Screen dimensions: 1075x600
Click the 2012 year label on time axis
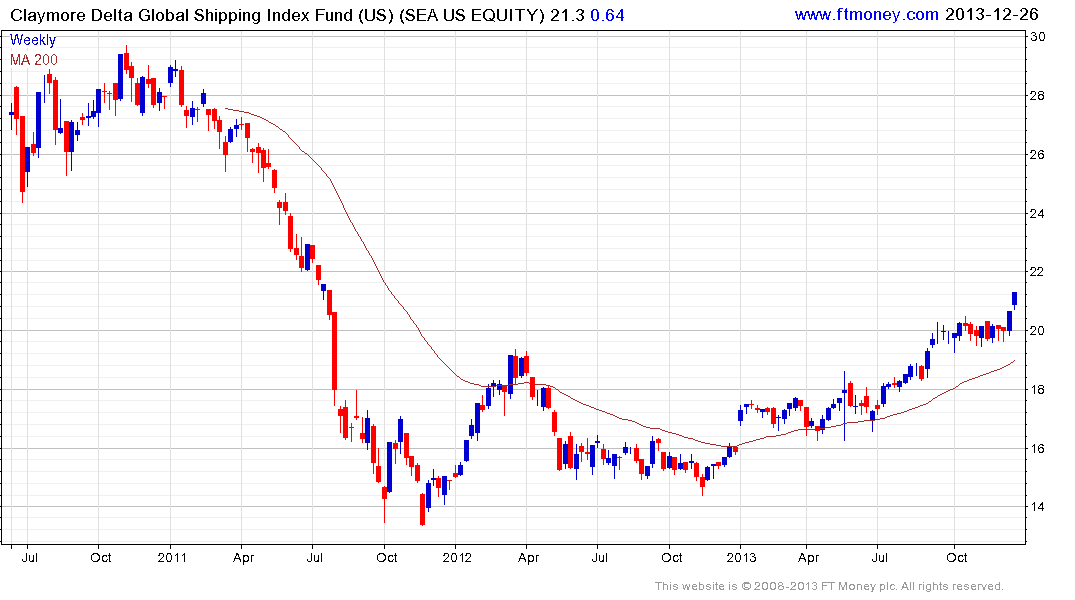(457, 557)
